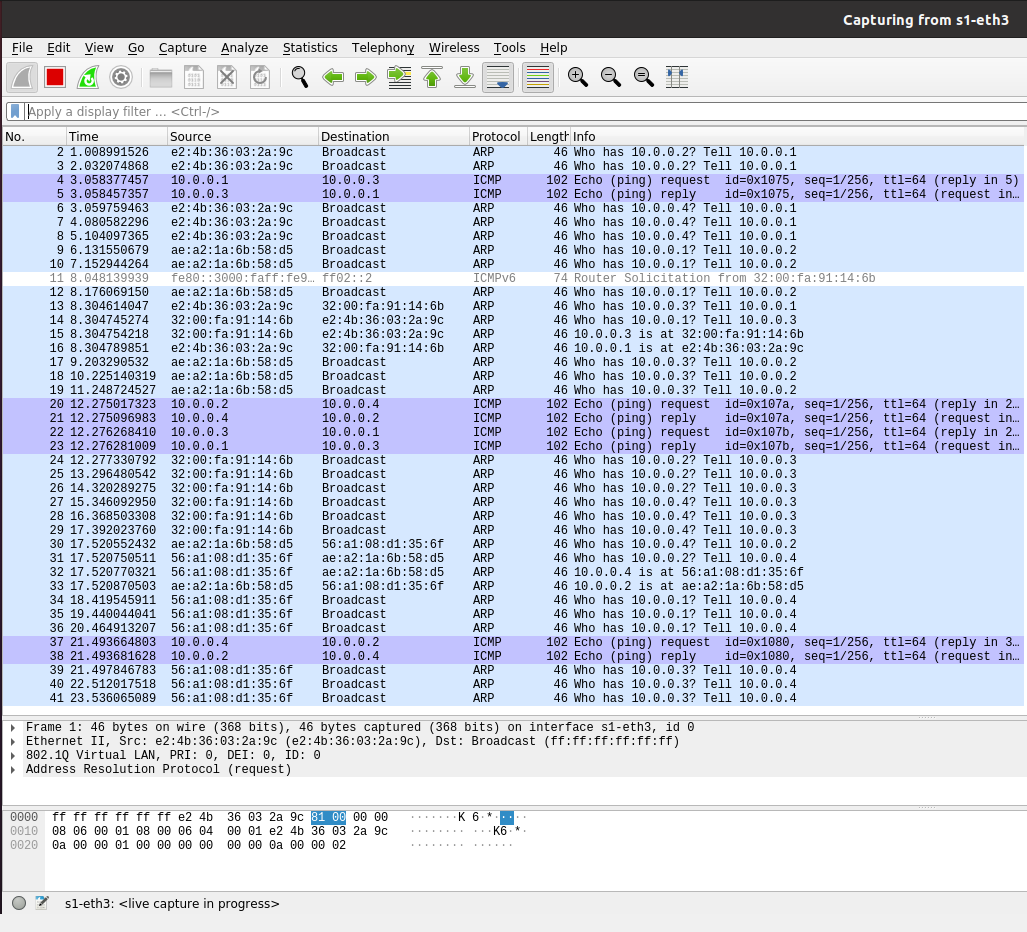Go forward to next packet arrow
The image size is (1027, 932).
(x=365, y=77)
